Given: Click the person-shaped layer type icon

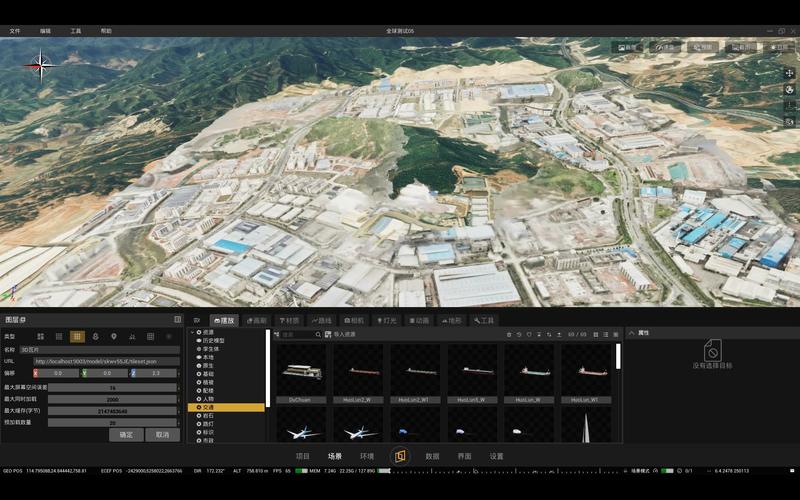Looking at the screenshot, I should (95, 336).
